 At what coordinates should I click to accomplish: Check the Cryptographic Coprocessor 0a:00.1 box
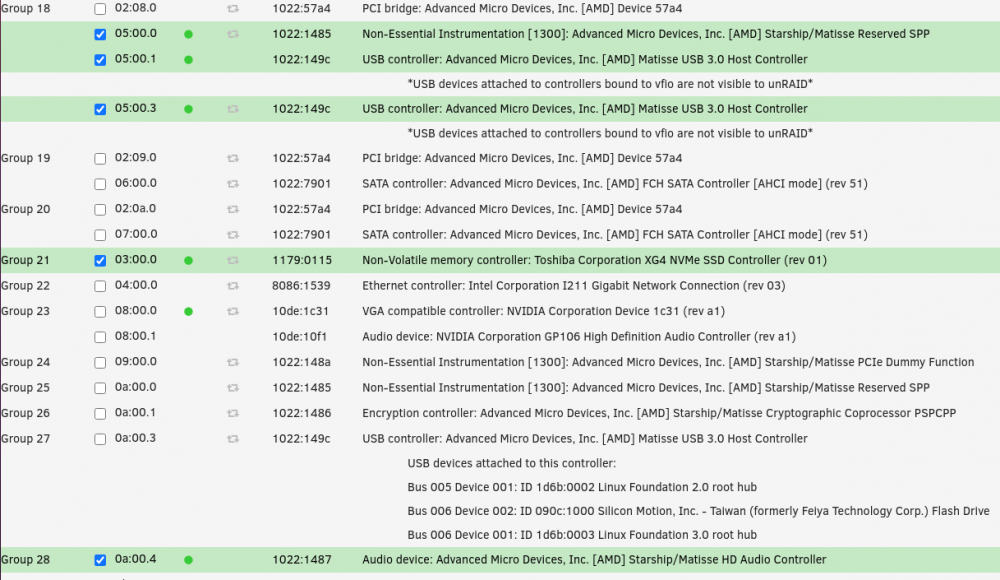click(x=100, y=413)
